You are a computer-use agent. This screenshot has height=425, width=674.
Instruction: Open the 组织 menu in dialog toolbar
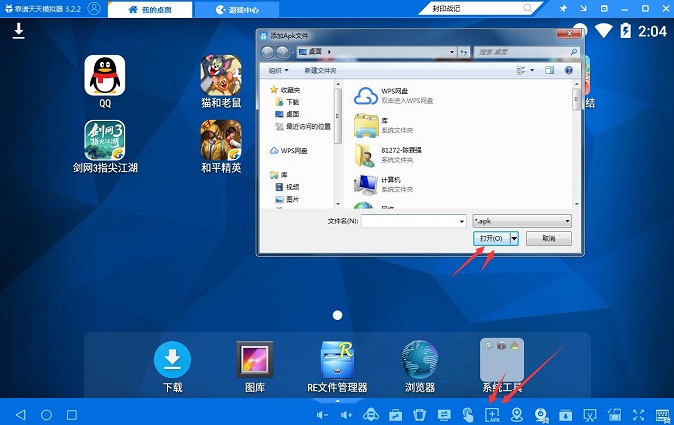[x=279, y=70]
